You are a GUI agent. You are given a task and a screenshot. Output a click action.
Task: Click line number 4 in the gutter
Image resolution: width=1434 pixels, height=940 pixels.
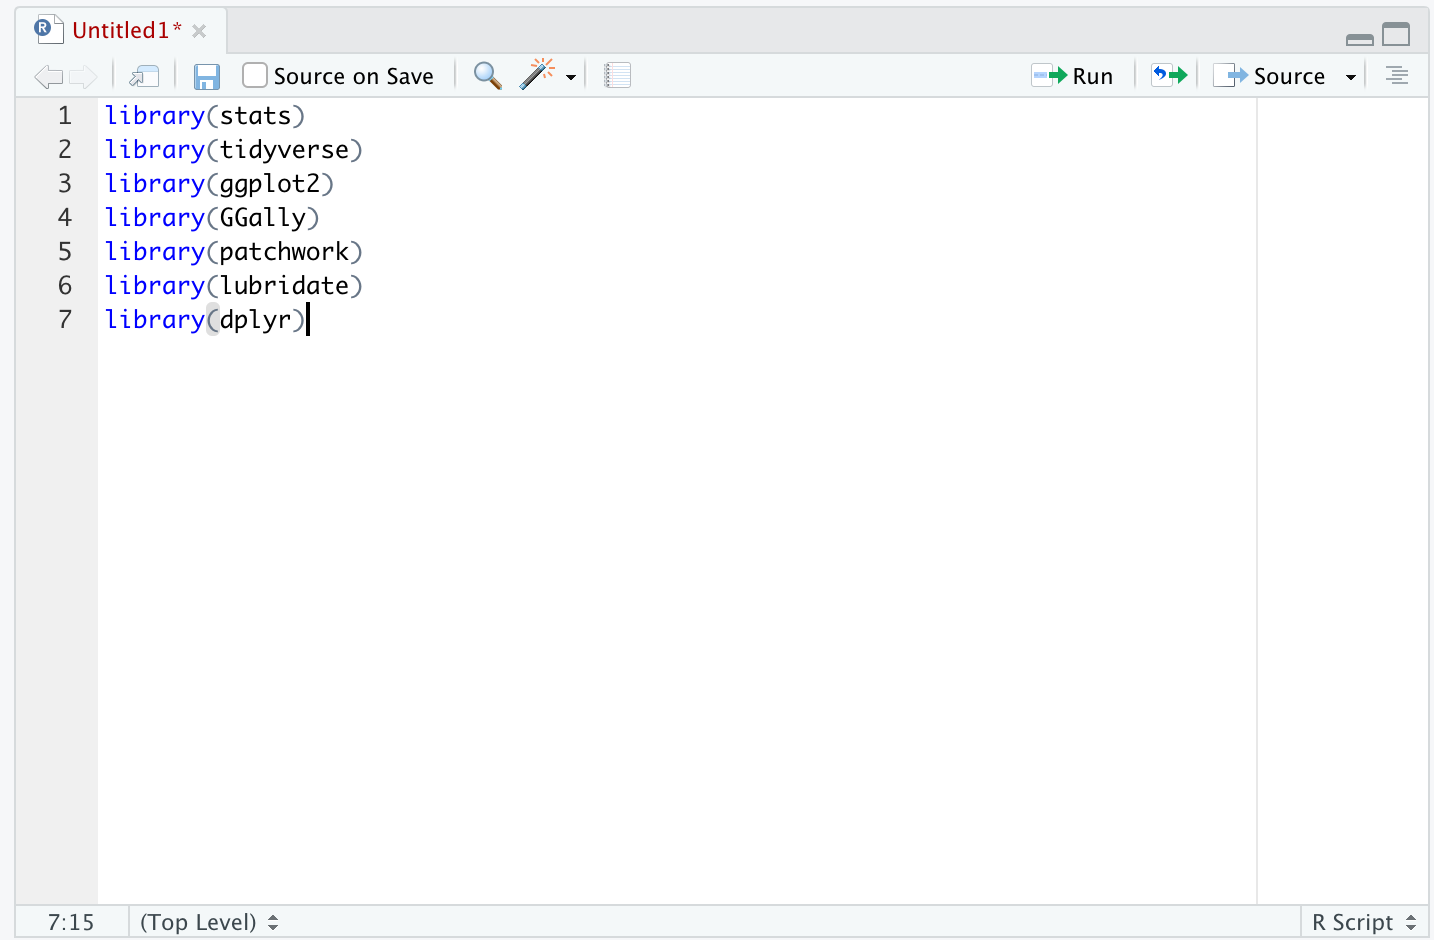pos(65,218)
